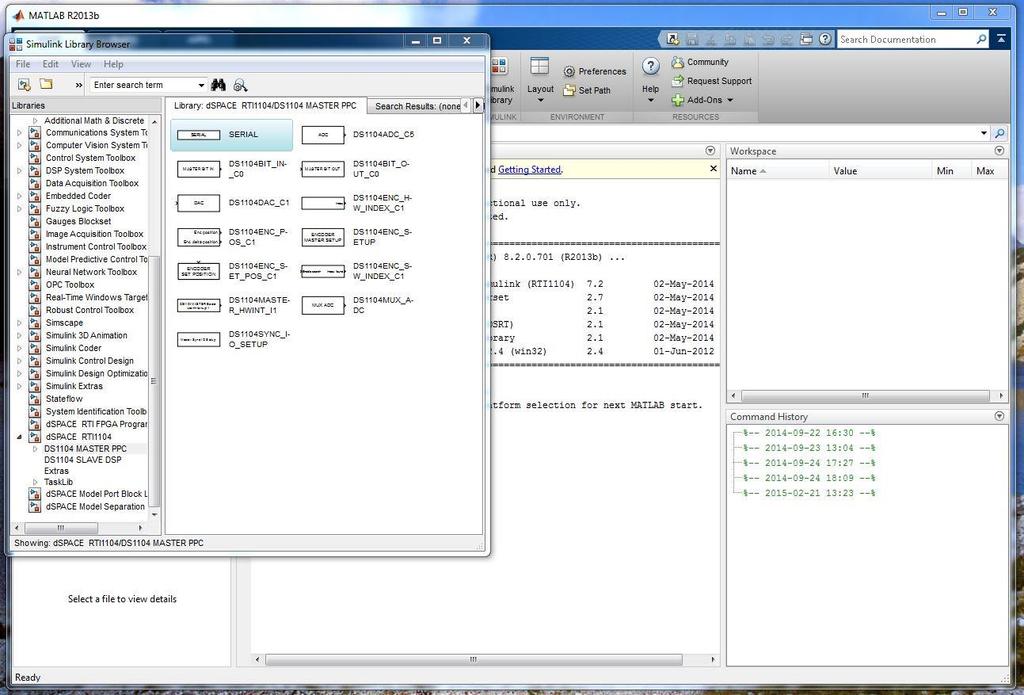
Task: Click the Layout grid icon
Action: [539, 66]
